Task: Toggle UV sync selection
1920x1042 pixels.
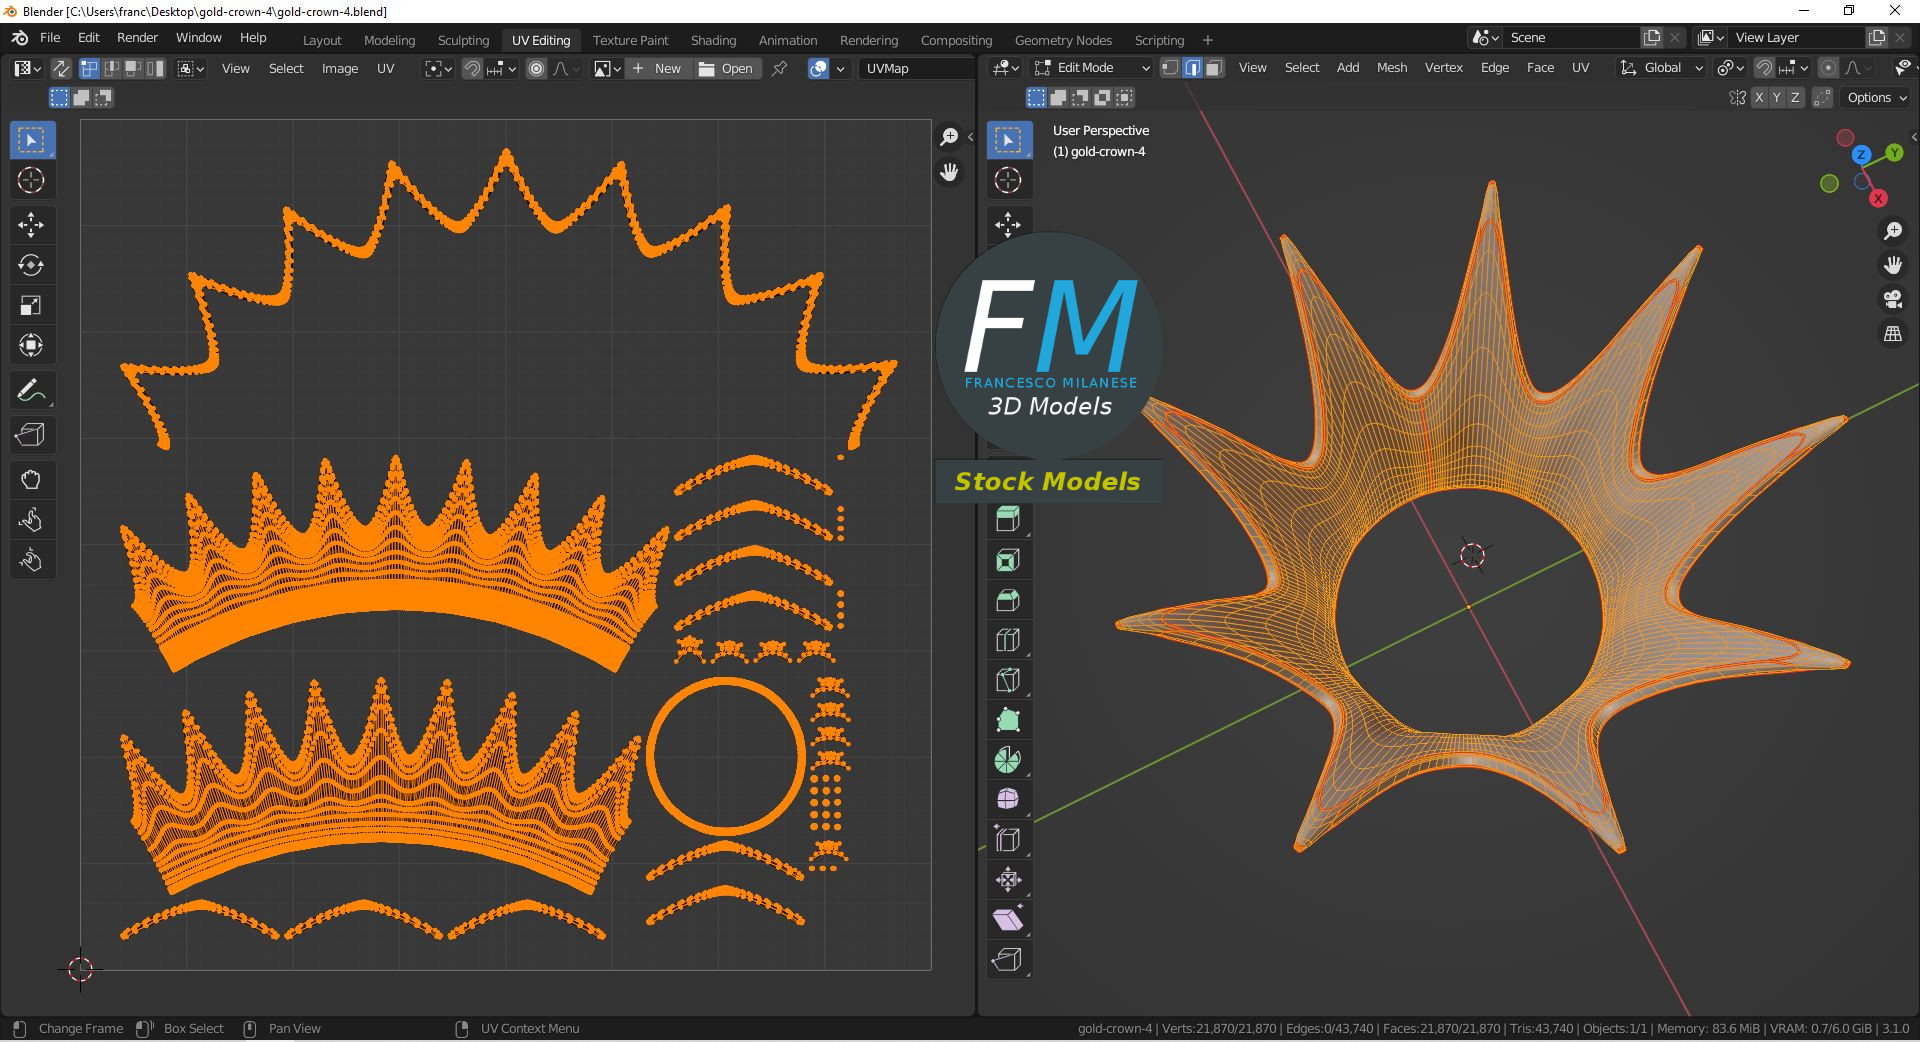Action: pyautogui.click(x=61, y=68)
